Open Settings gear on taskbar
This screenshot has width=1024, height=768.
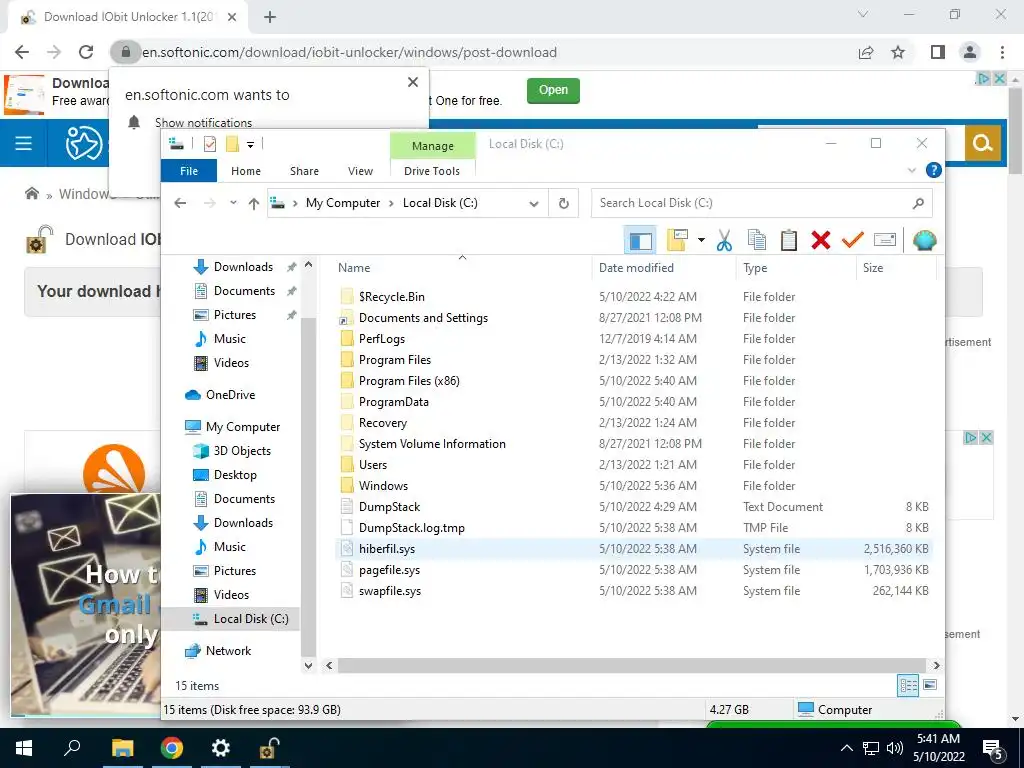tap(221, 748)
